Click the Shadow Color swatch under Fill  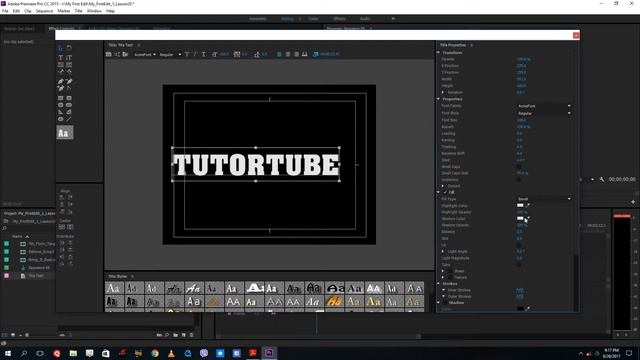click(520, 219)
